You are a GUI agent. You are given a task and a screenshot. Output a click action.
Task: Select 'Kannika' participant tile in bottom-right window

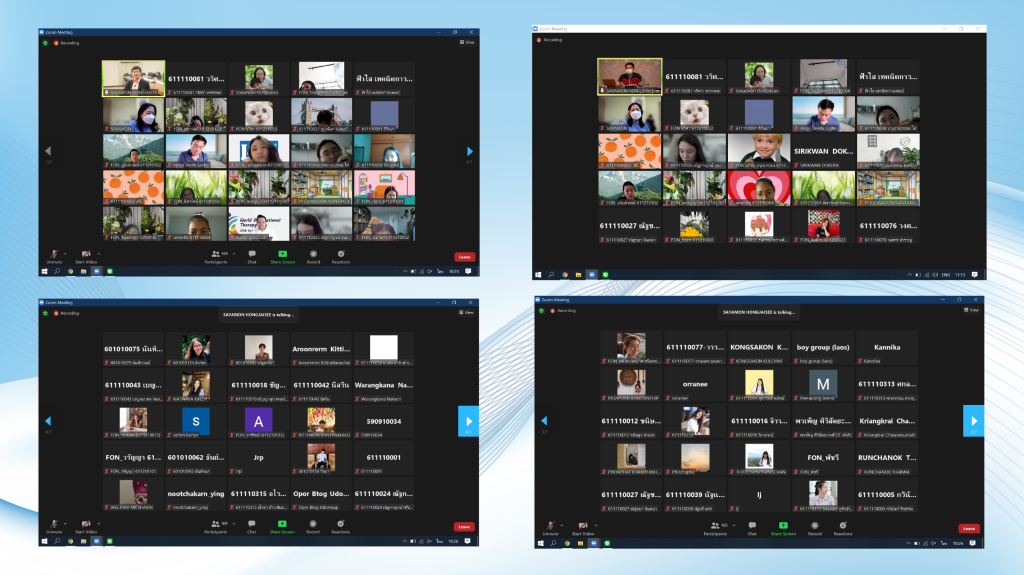click(x=887, y=348)
